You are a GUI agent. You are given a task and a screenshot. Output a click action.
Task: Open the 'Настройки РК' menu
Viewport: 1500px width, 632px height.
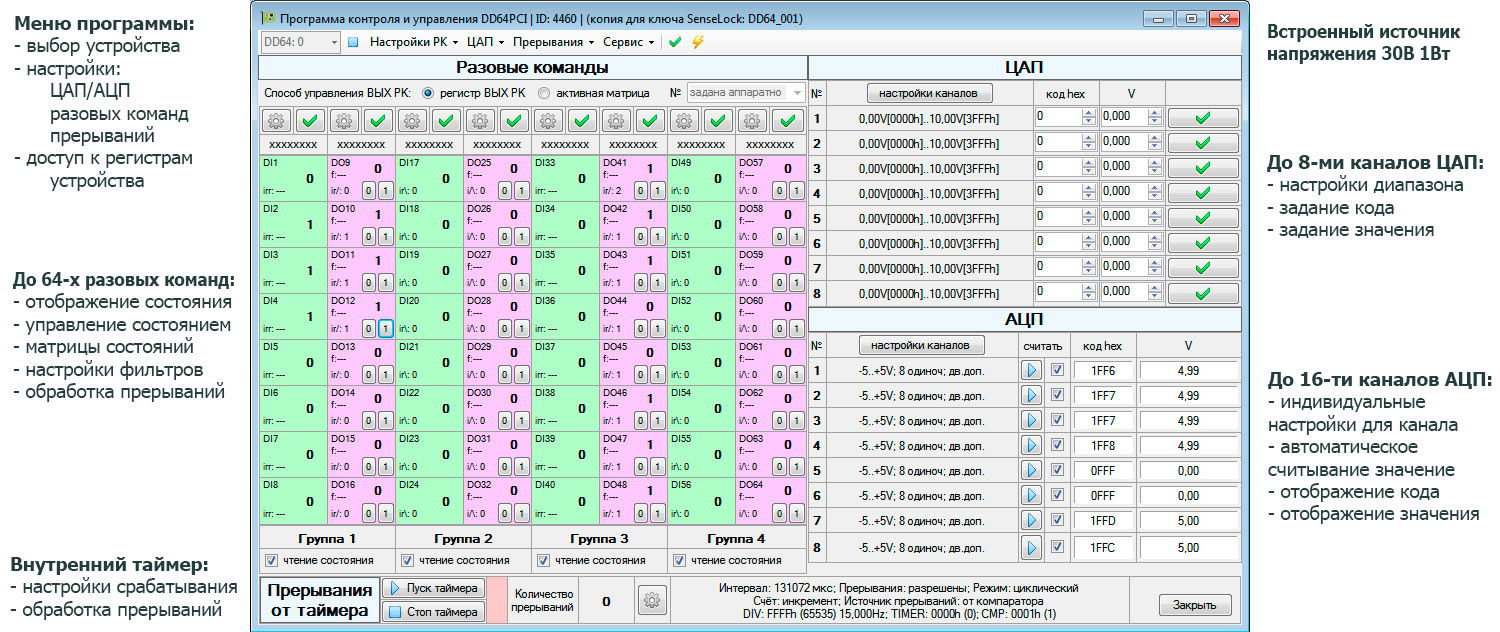point(413,42)
